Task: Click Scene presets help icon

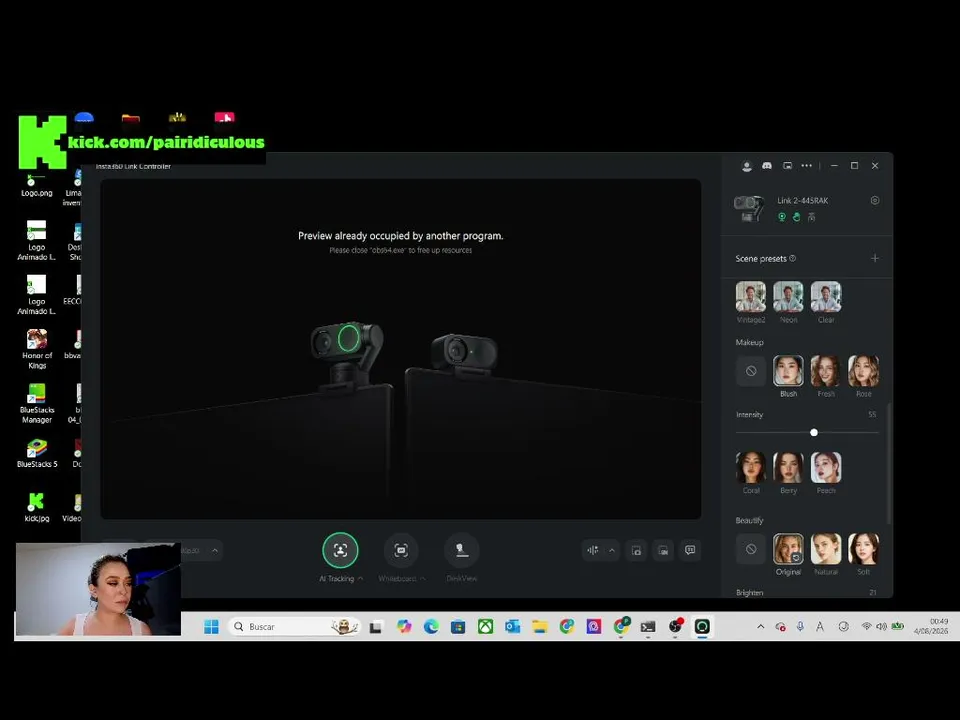Action: (x=792, y=258)
